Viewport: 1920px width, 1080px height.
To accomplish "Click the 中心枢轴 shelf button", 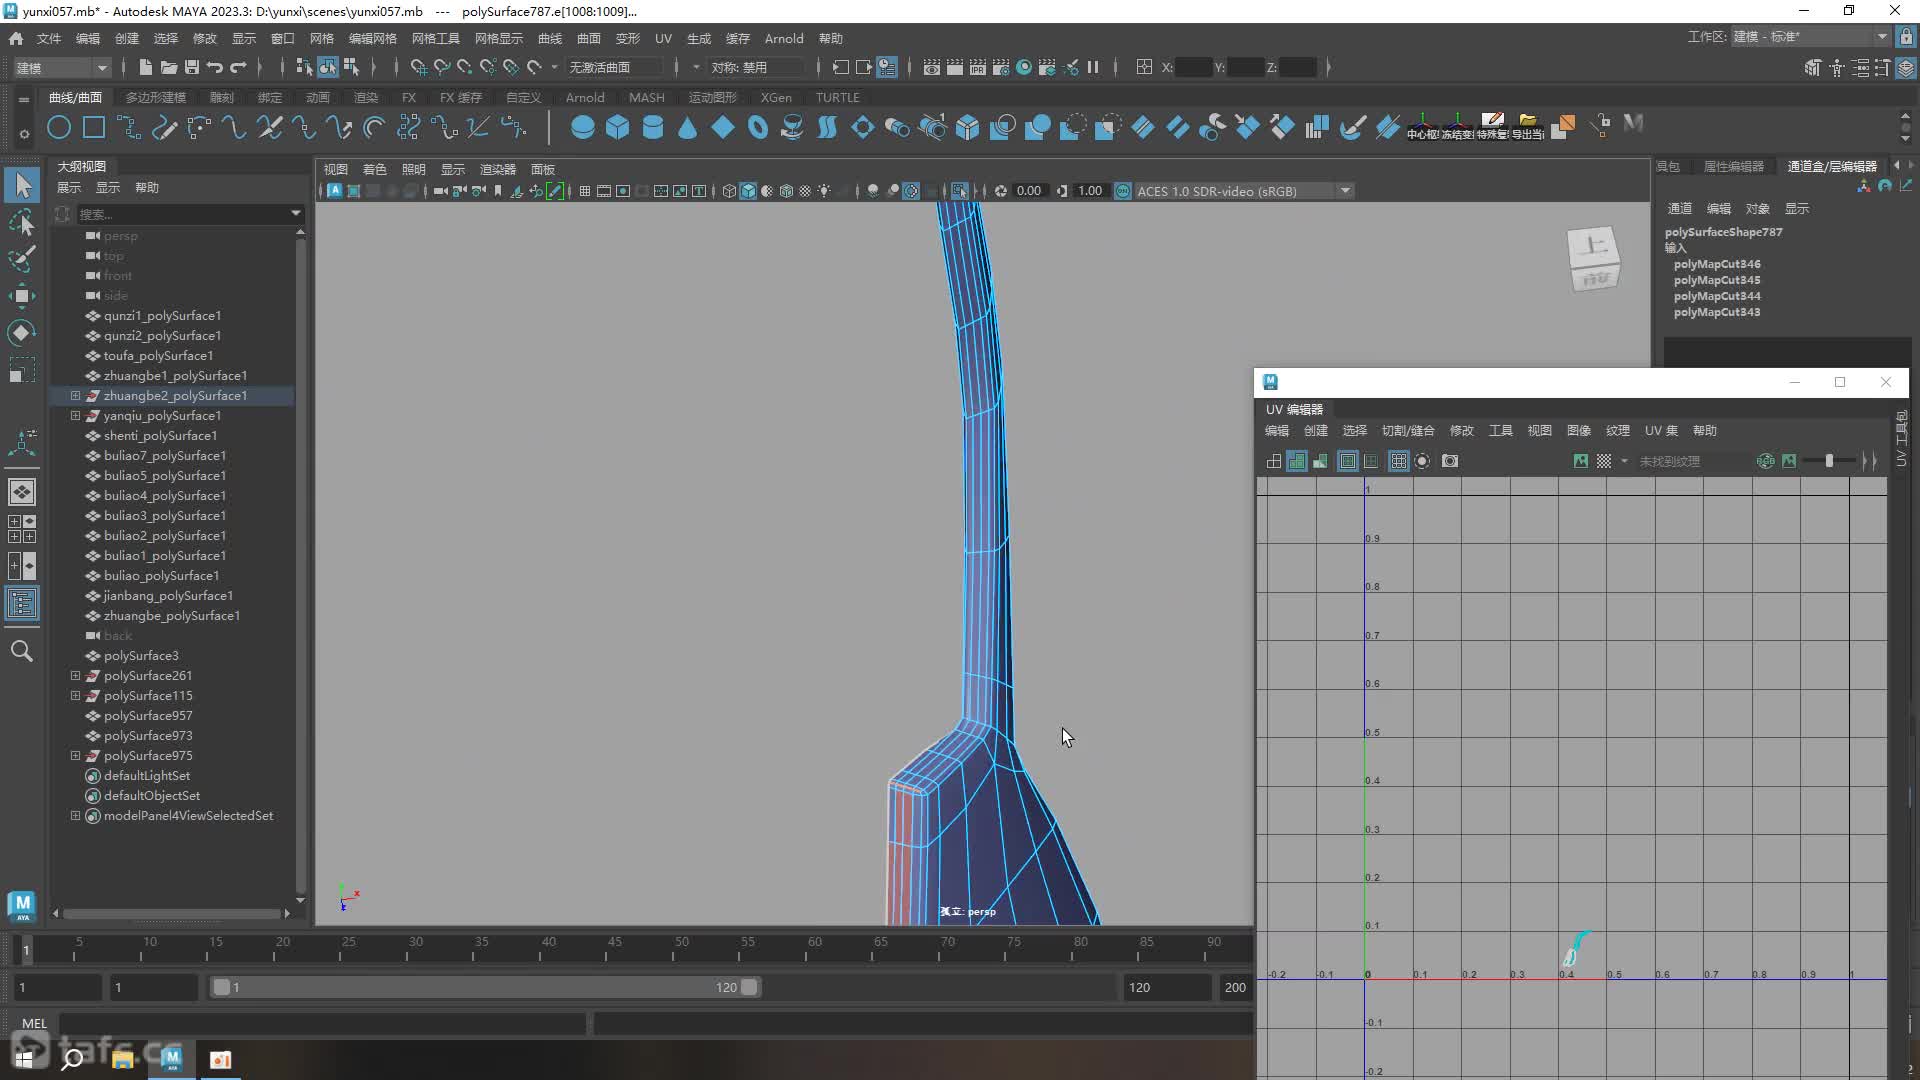I will pyautogui.click(x=1422, y=128).
